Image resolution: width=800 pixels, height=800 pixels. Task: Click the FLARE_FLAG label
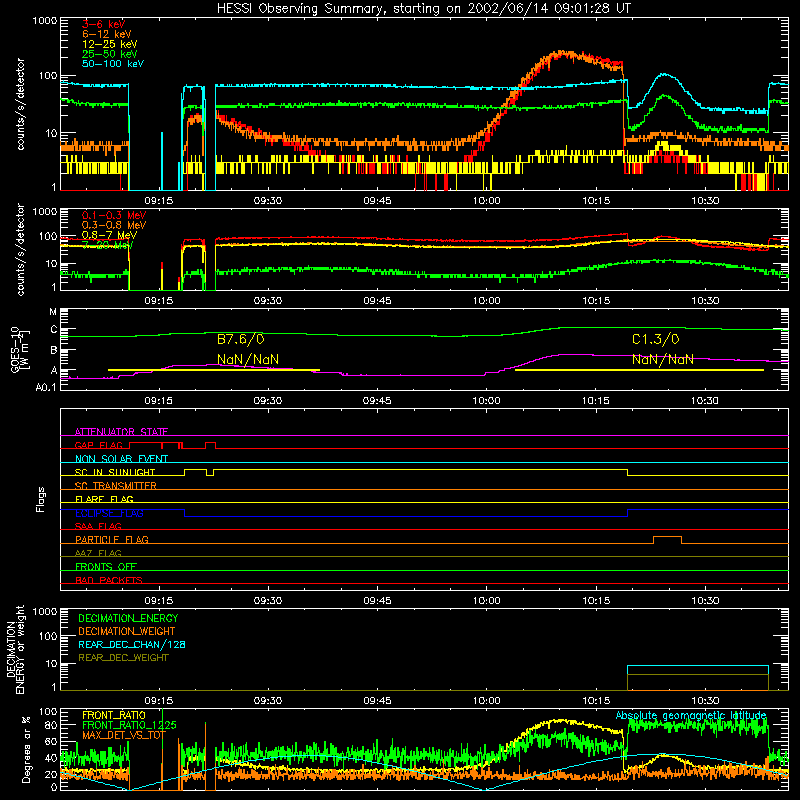pos(104,499)
